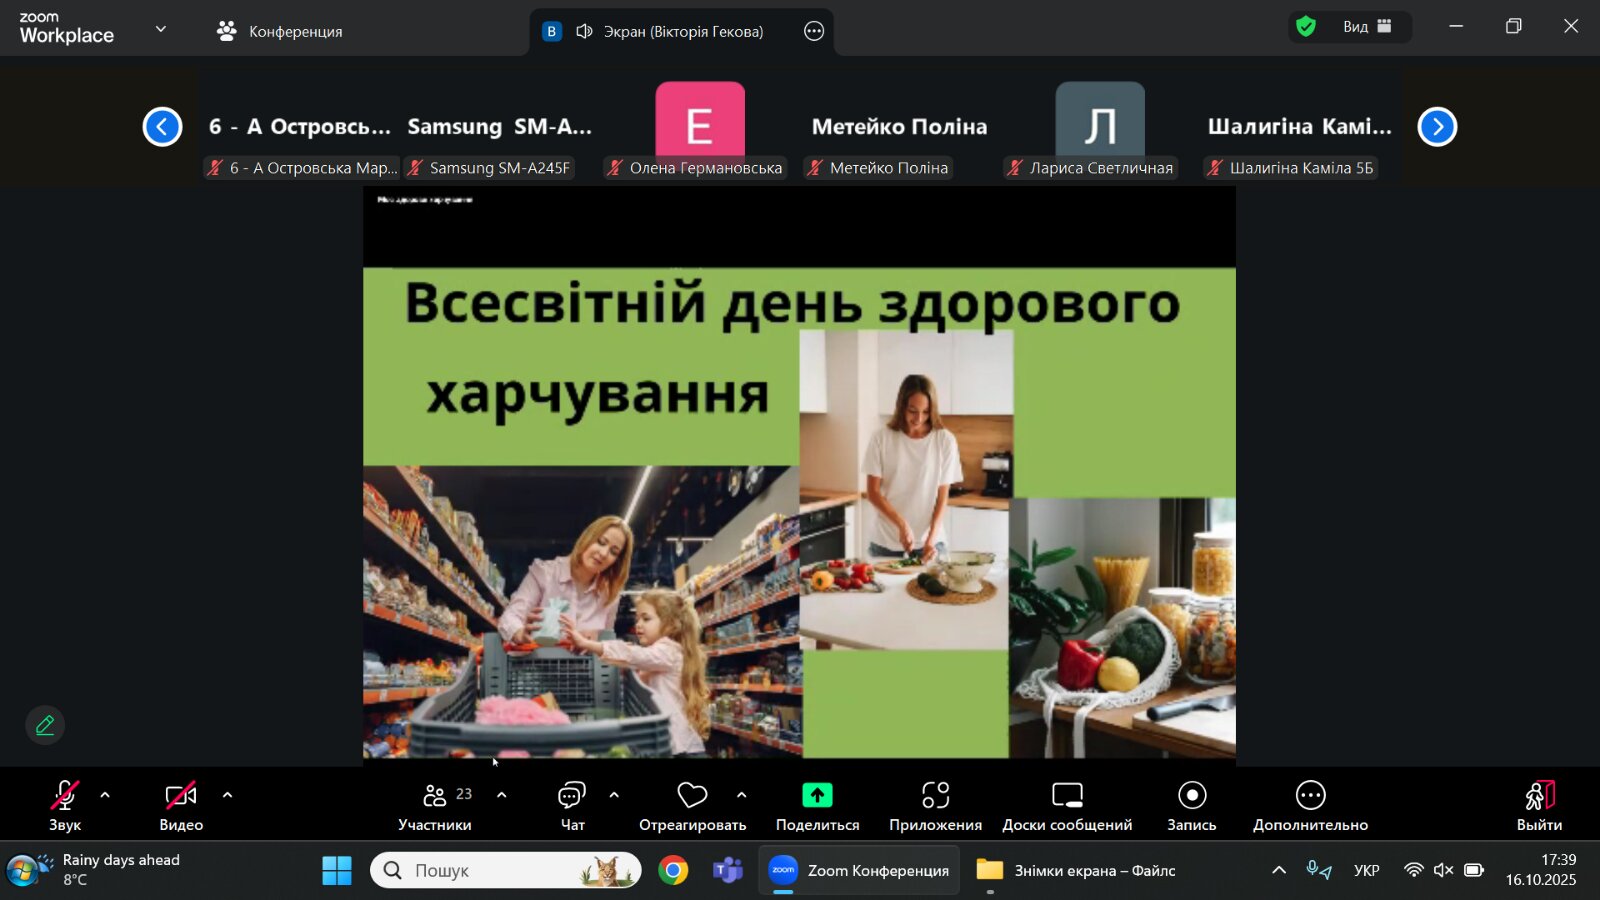Image resolution: width=1600 pixels, height=900 pixels.
Task: Switch to the Конференция tab
Action: click(281, 31)
